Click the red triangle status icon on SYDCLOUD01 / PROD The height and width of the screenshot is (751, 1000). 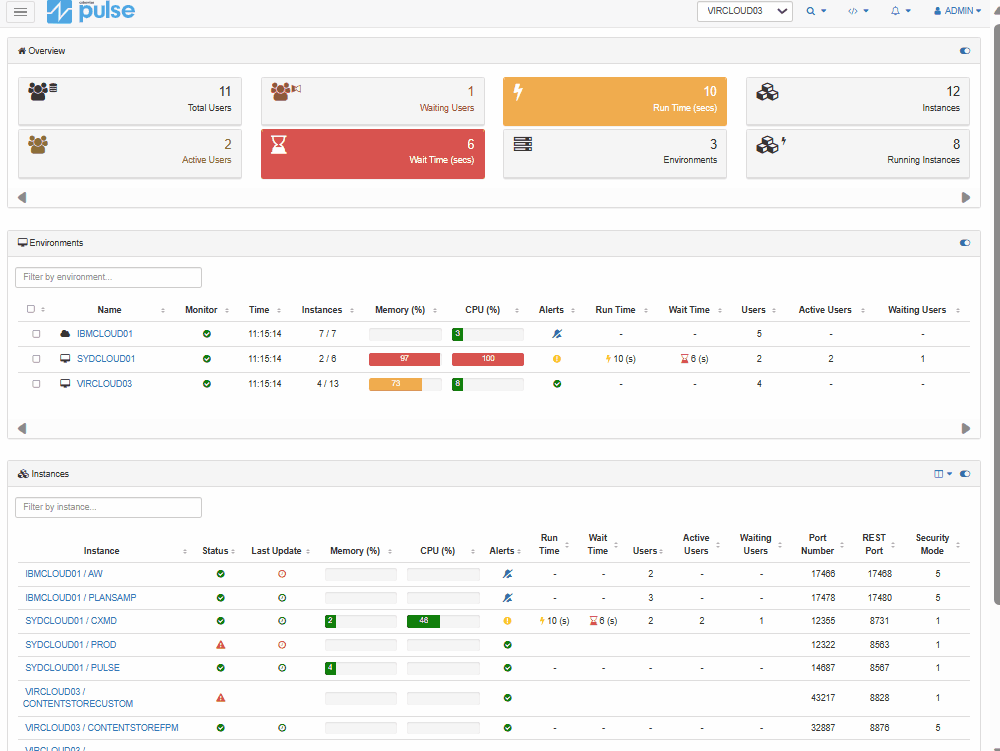click(219, 645)
